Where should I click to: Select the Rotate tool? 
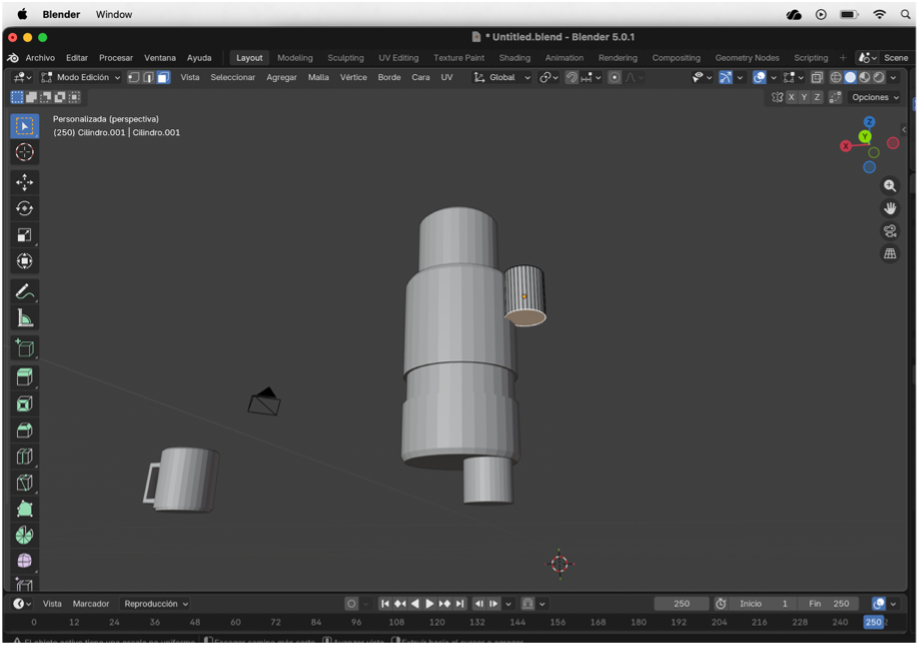coord(25,209)
